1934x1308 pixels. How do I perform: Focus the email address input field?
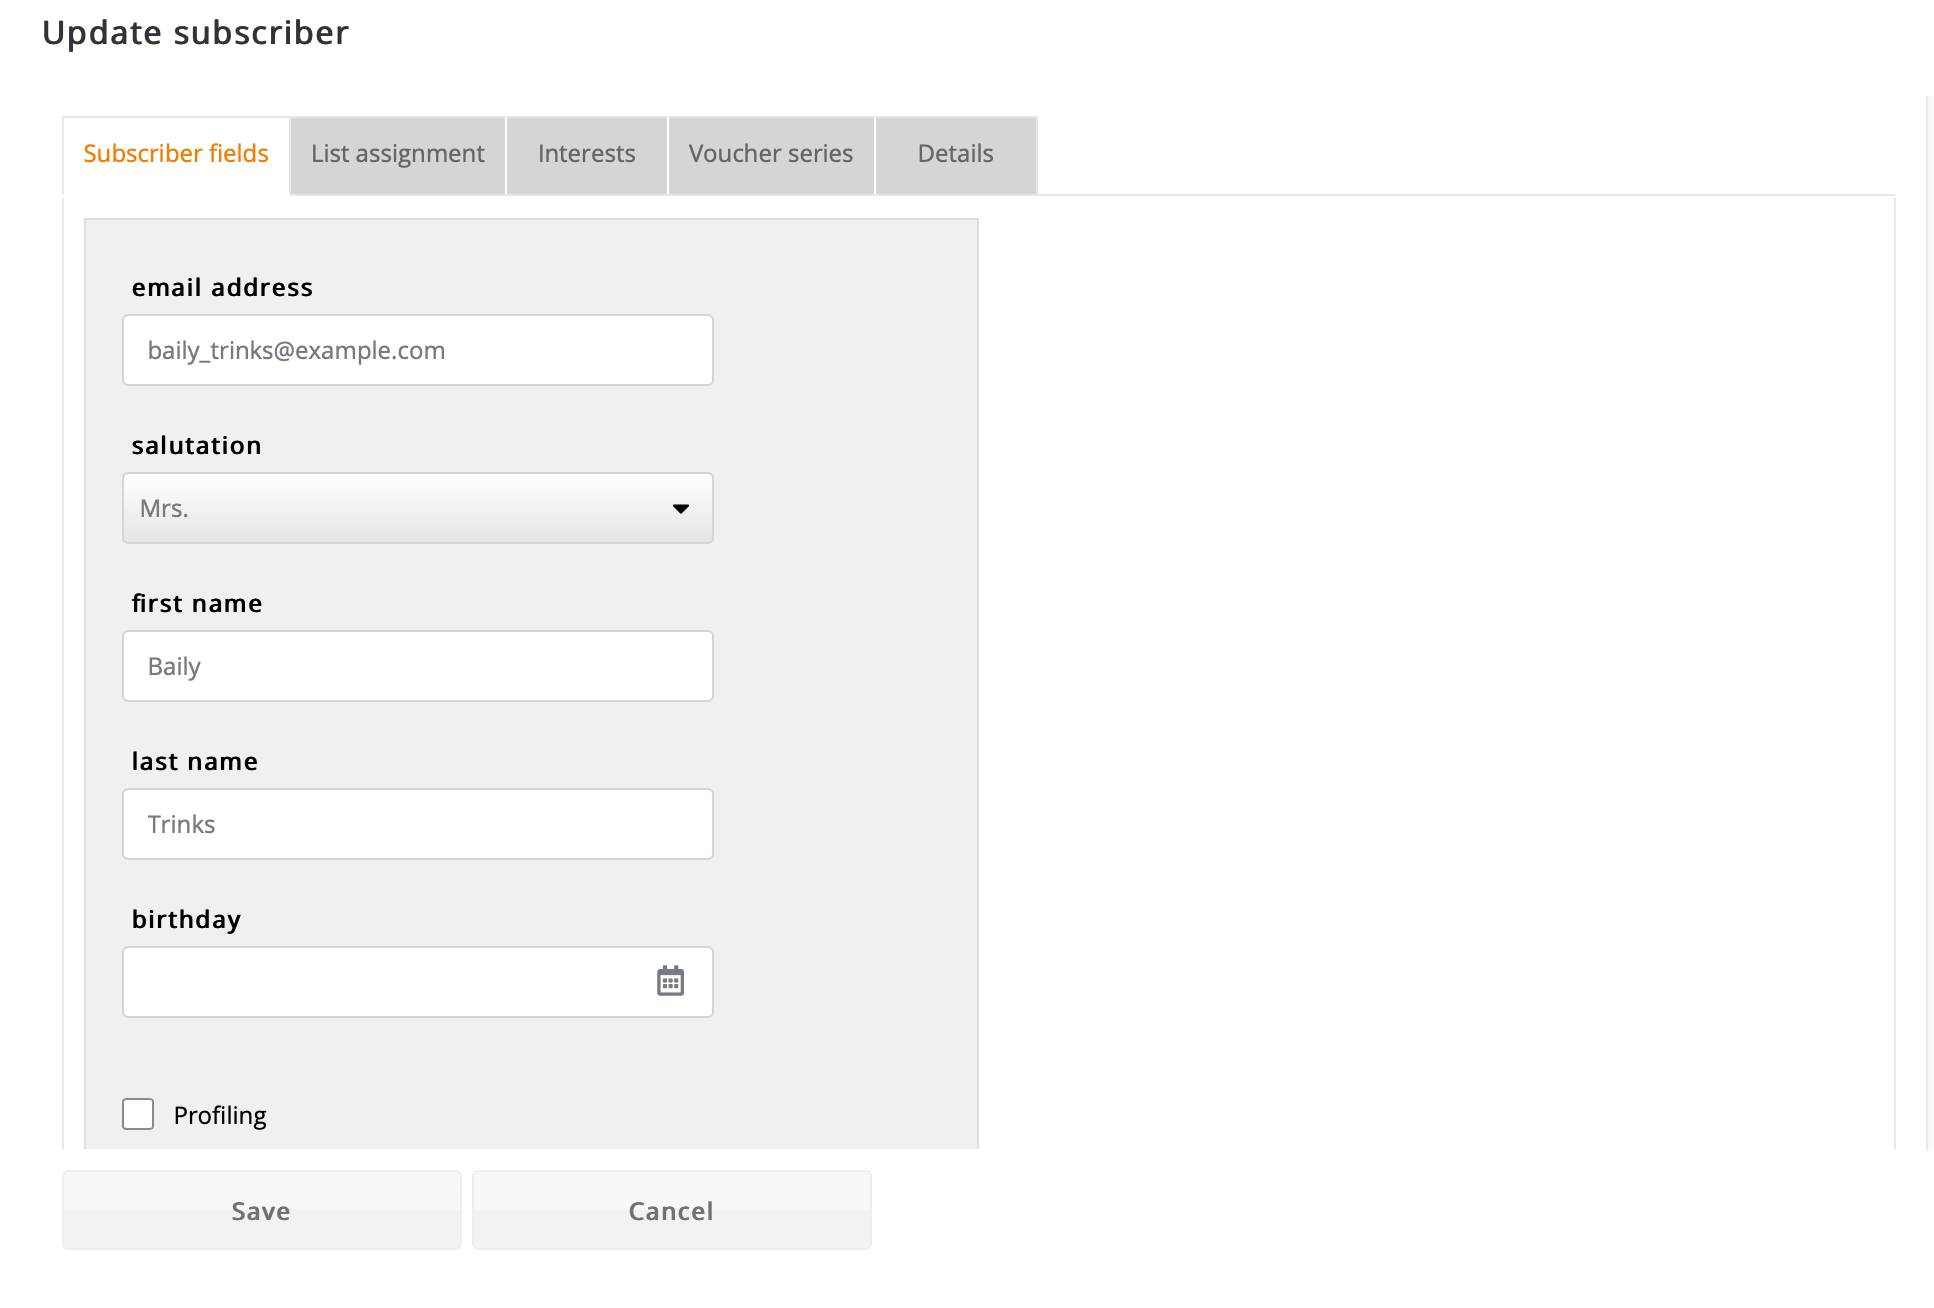(418, 350)
